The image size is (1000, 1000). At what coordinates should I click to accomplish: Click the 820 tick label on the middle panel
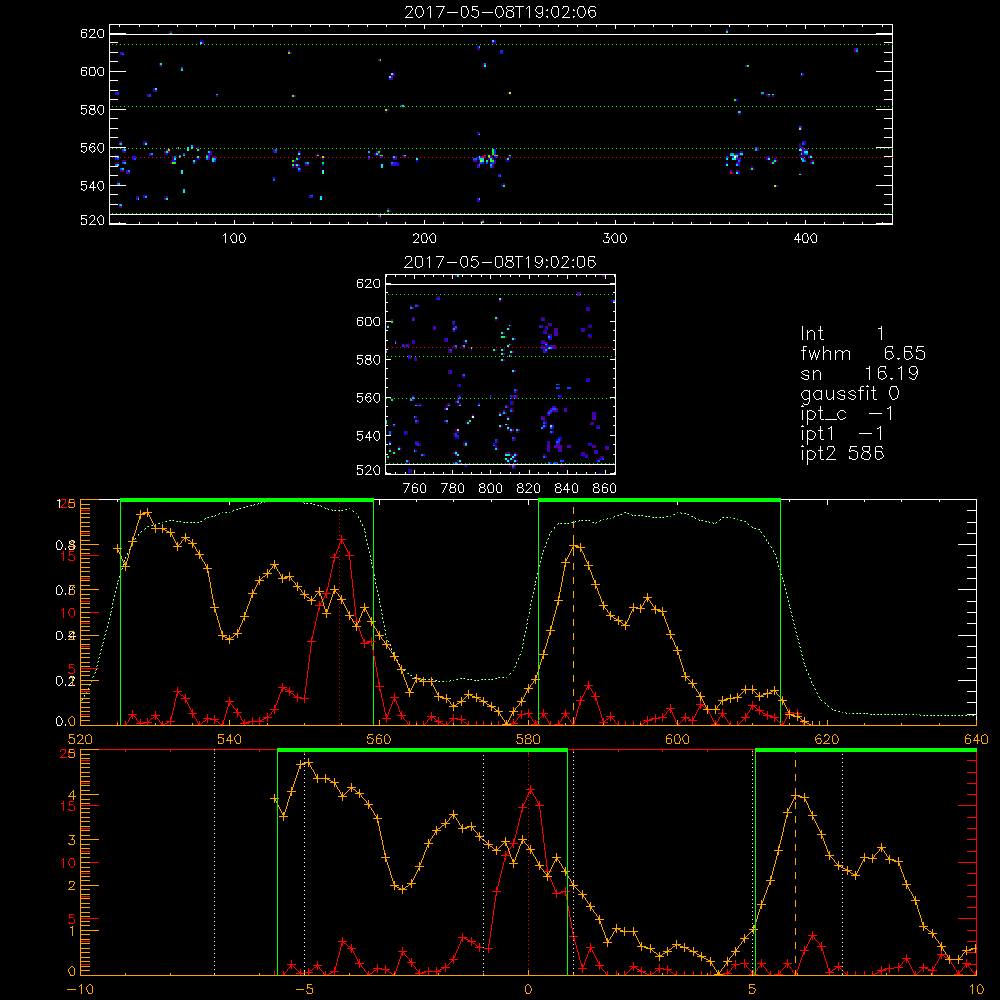tap(529, 489)
